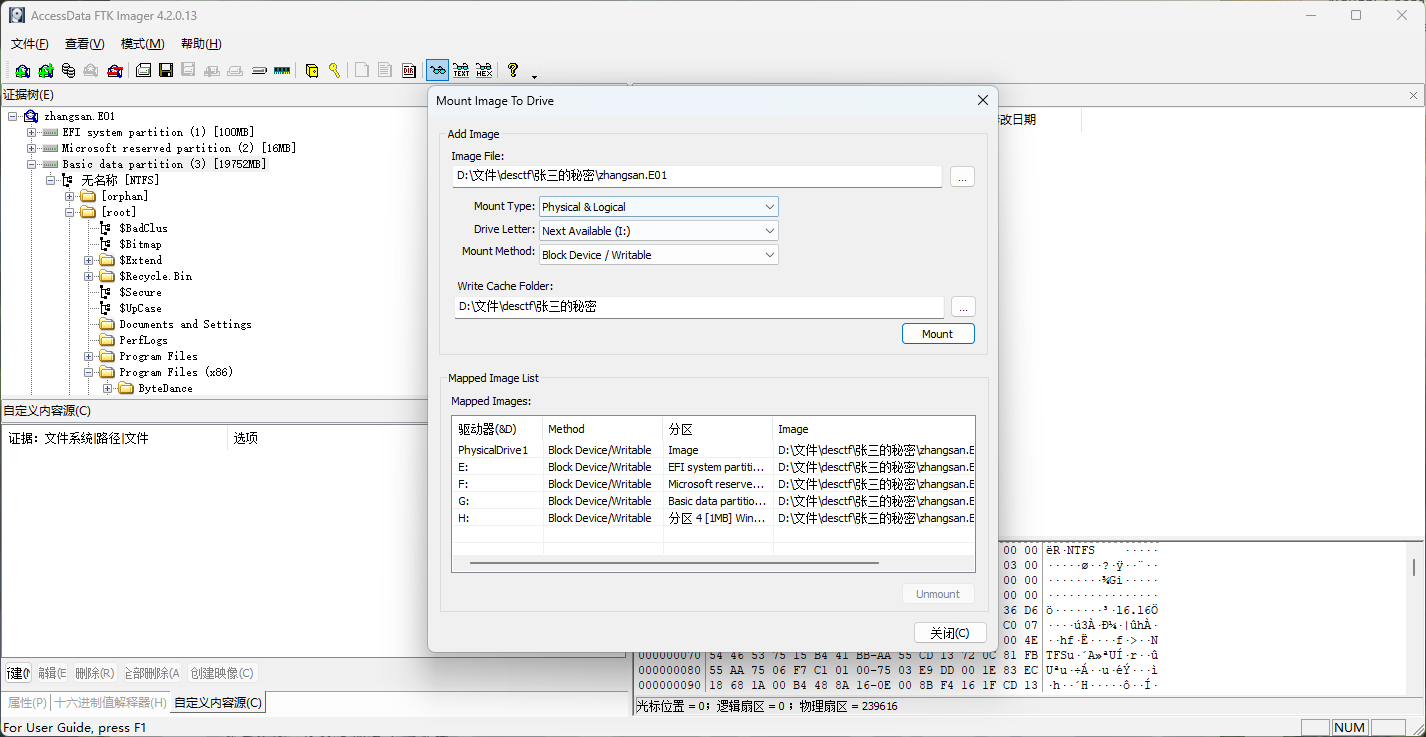
Task: Click the Add Evidence Item toolbar icon
Action: (x=22, y=70)
